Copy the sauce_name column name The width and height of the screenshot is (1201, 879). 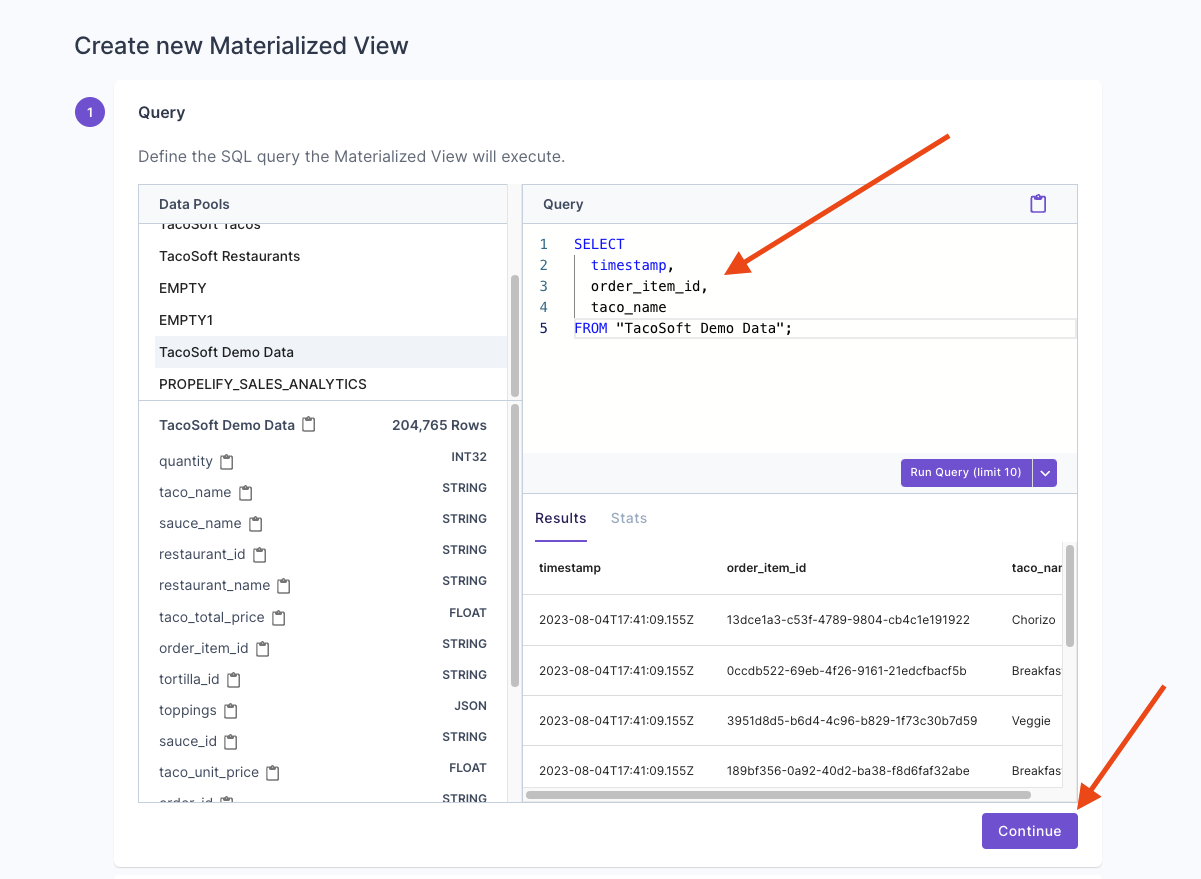coord(254,522)
